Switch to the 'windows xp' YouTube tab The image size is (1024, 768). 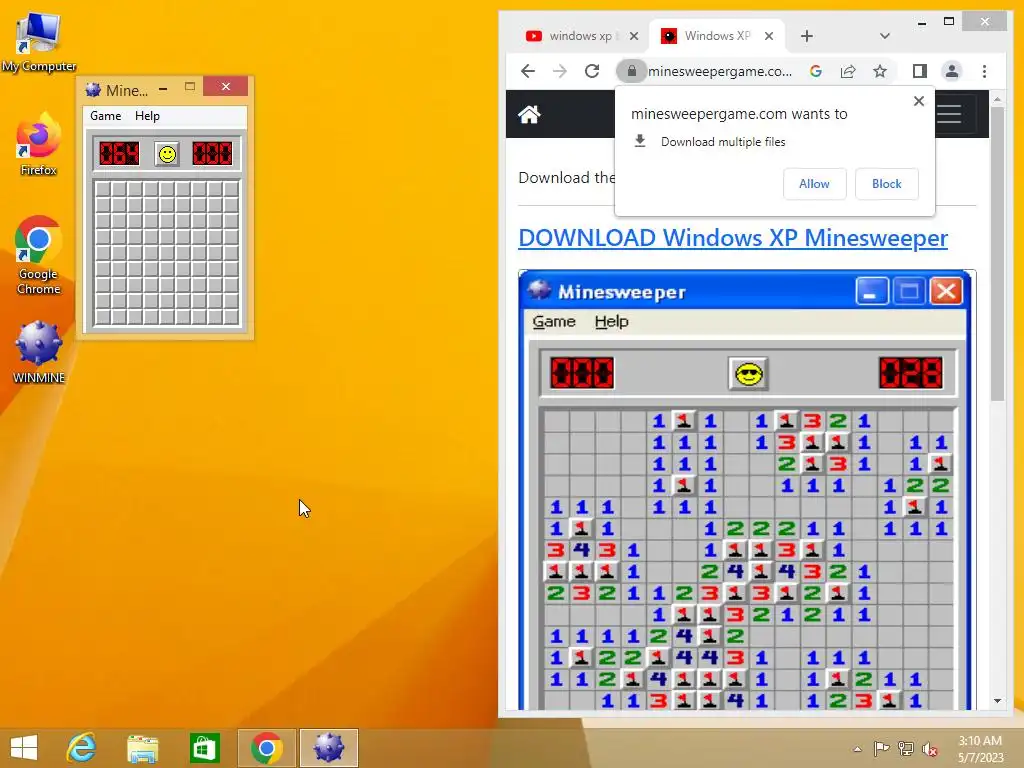[x=581, y=36]
